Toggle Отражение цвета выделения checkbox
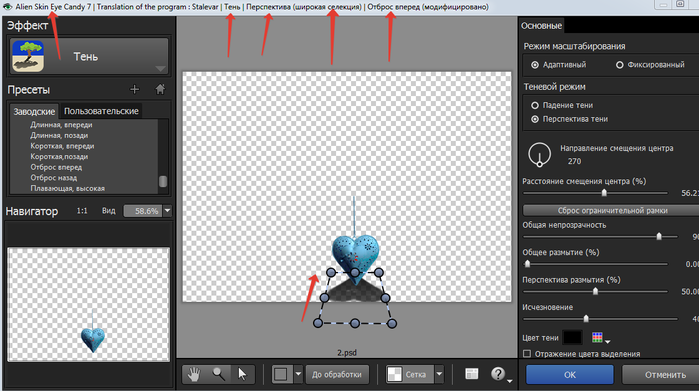This screenshot has height=391, width=699. pos(527,354)
